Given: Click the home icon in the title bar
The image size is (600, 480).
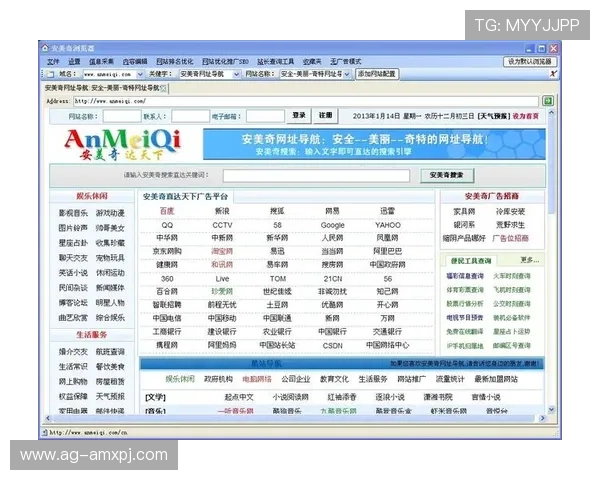Looking at the screenshot, I should (x=45, y=48).
